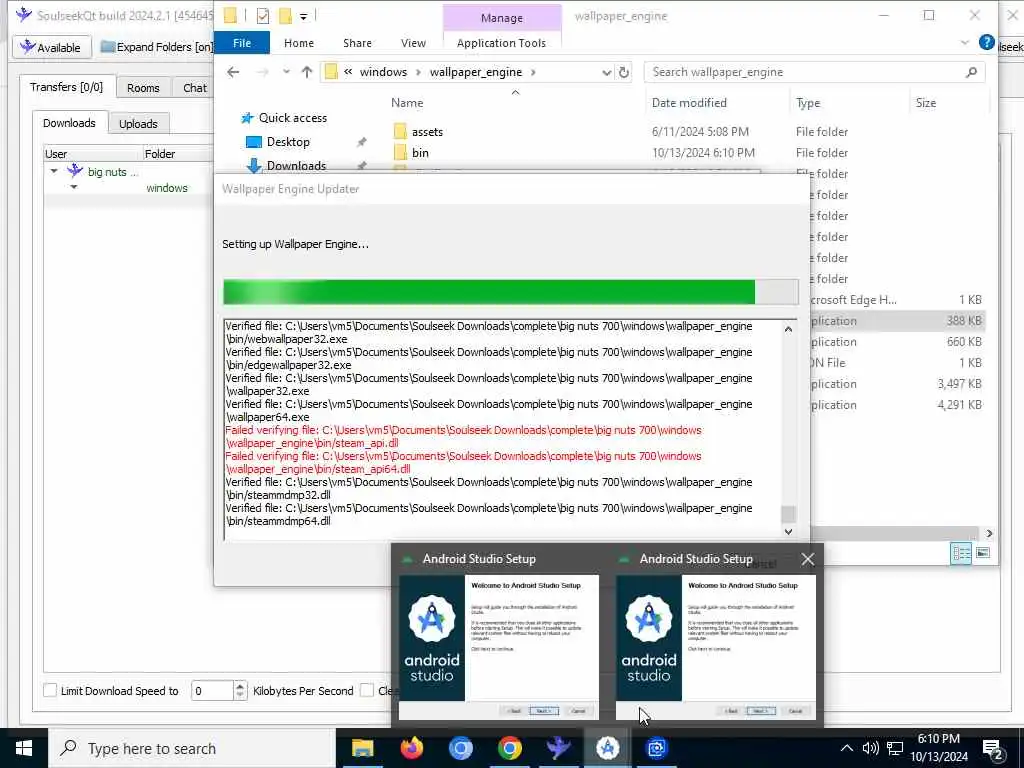Collapse the big nuts user tree
The image size is (1024, 768).
pyautogui.click(x=54, y=172)
